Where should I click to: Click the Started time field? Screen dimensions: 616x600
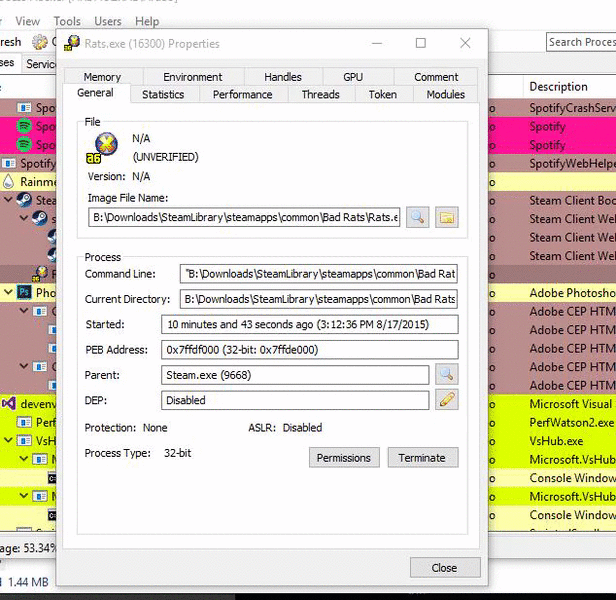click(x=310, y=325)
